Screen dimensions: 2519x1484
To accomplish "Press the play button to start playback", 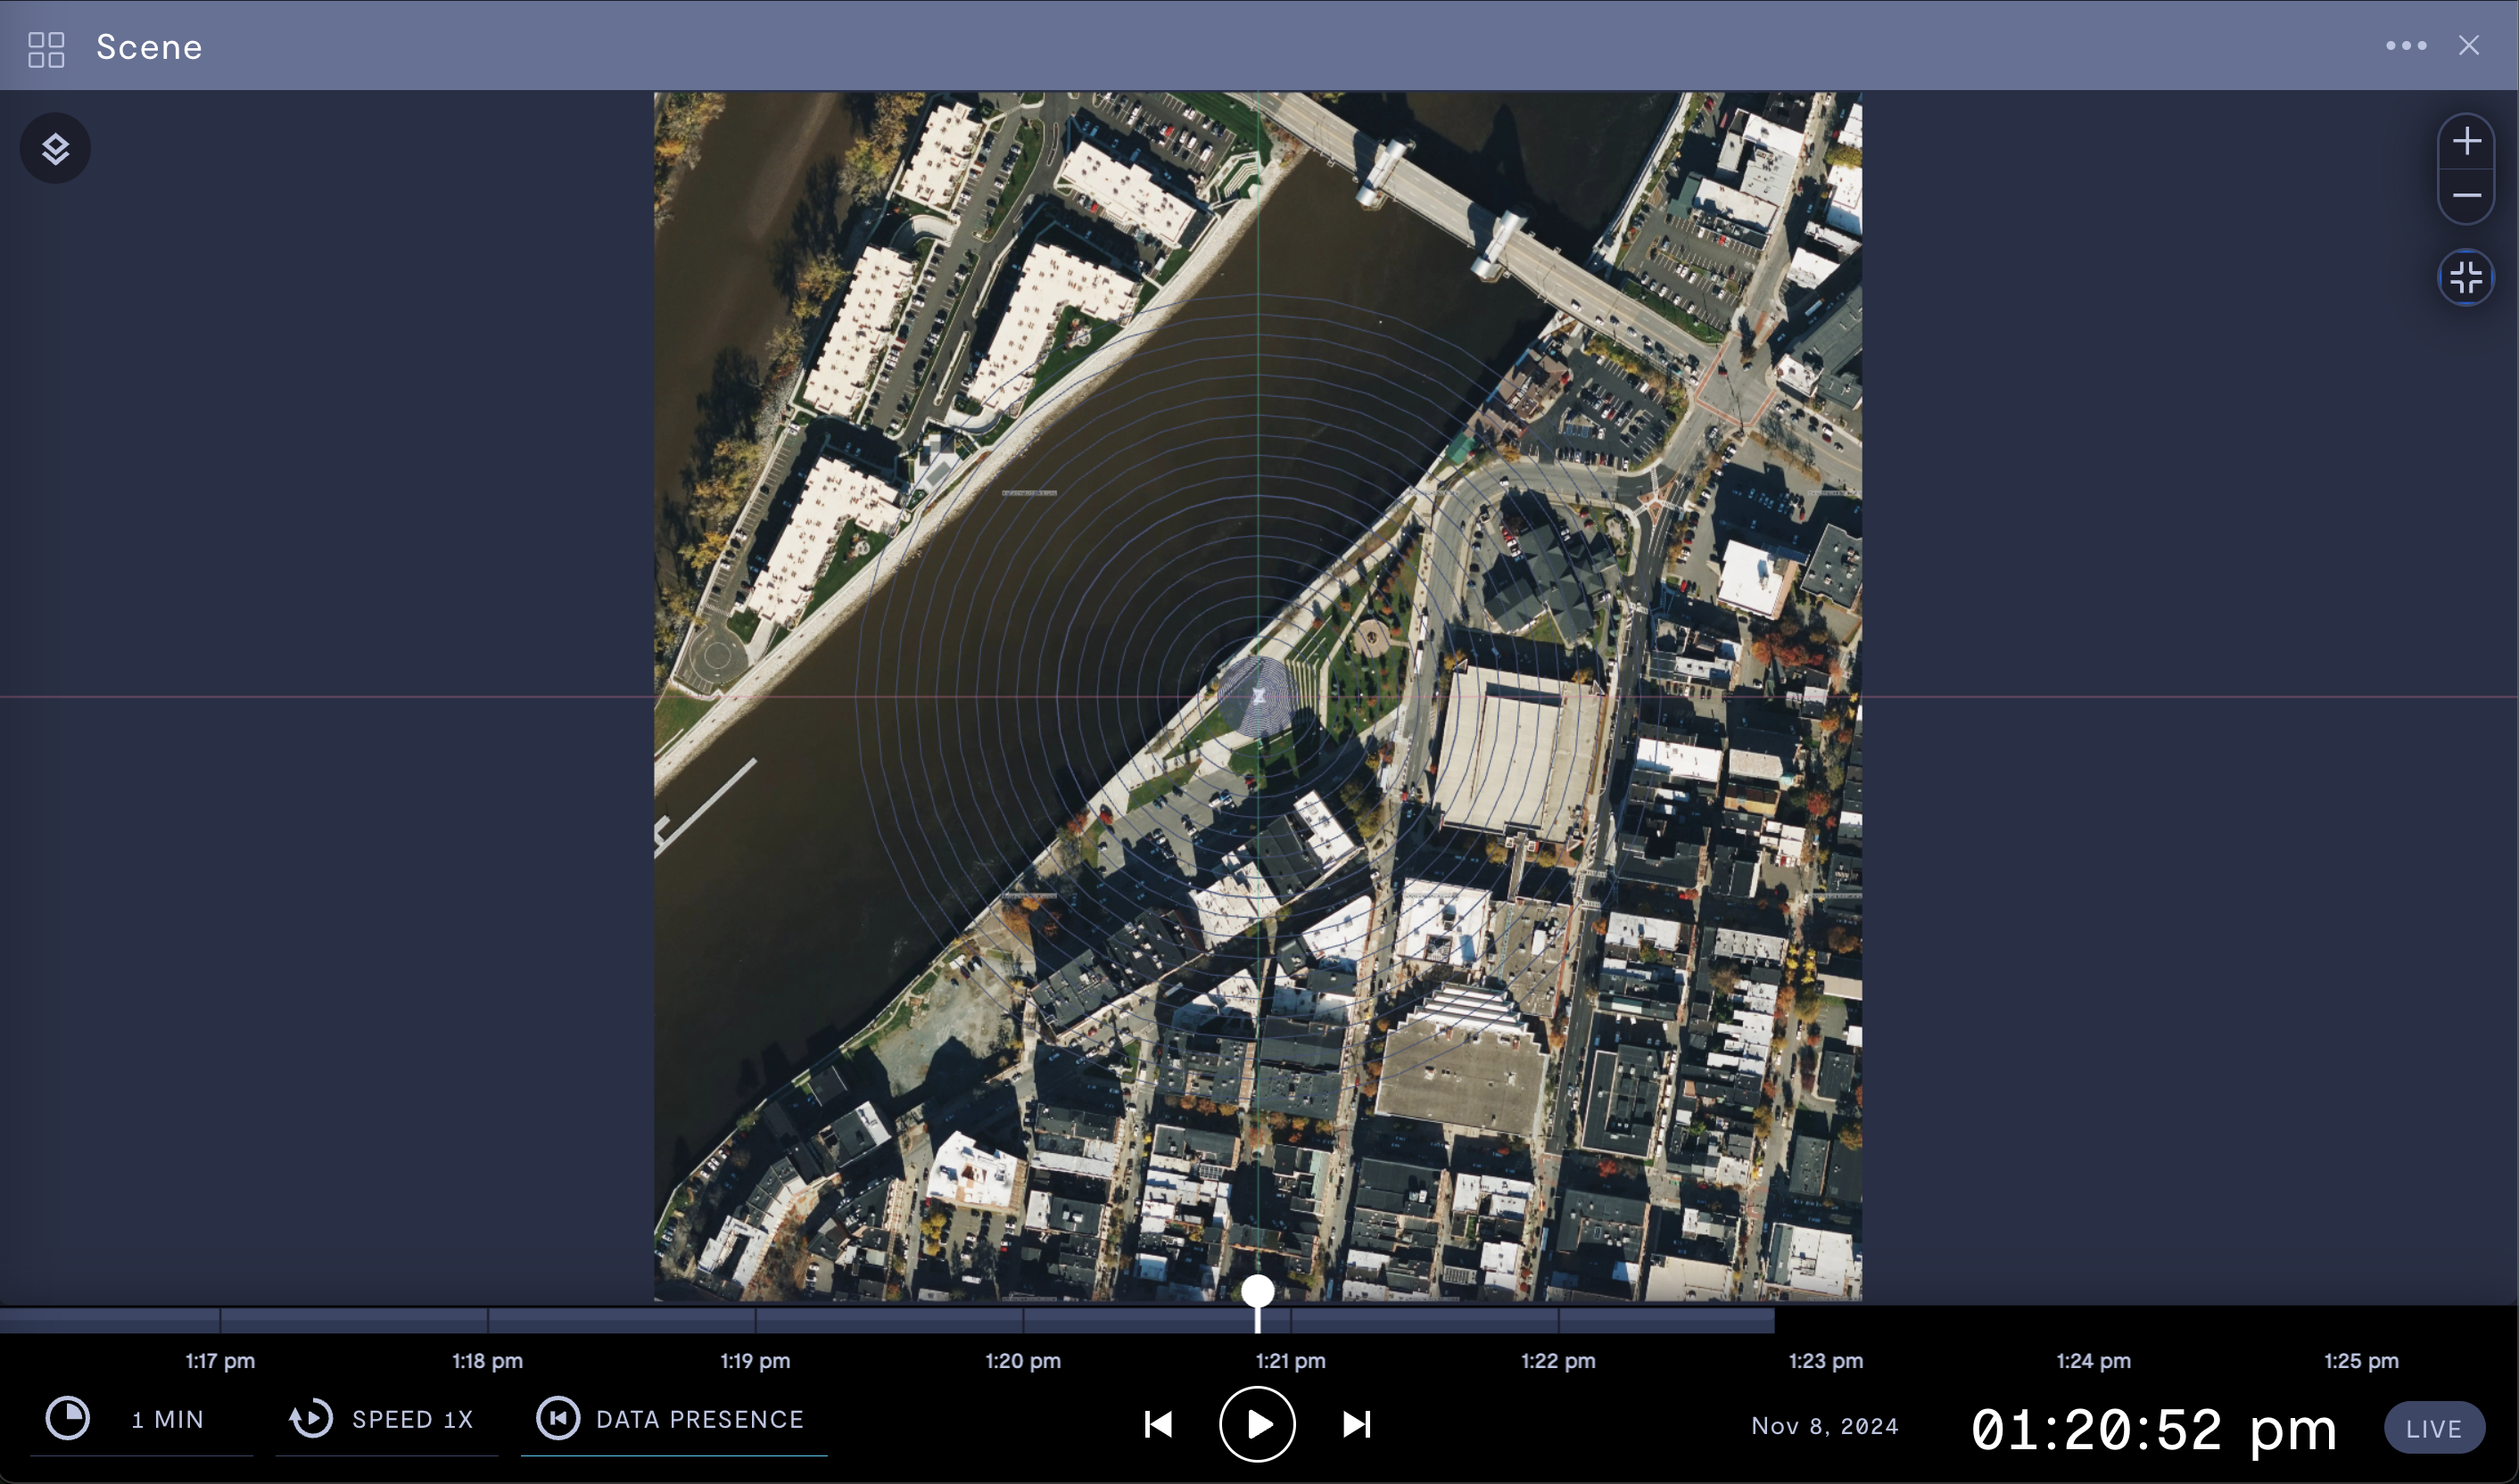I will (x=1258, y=1421).
